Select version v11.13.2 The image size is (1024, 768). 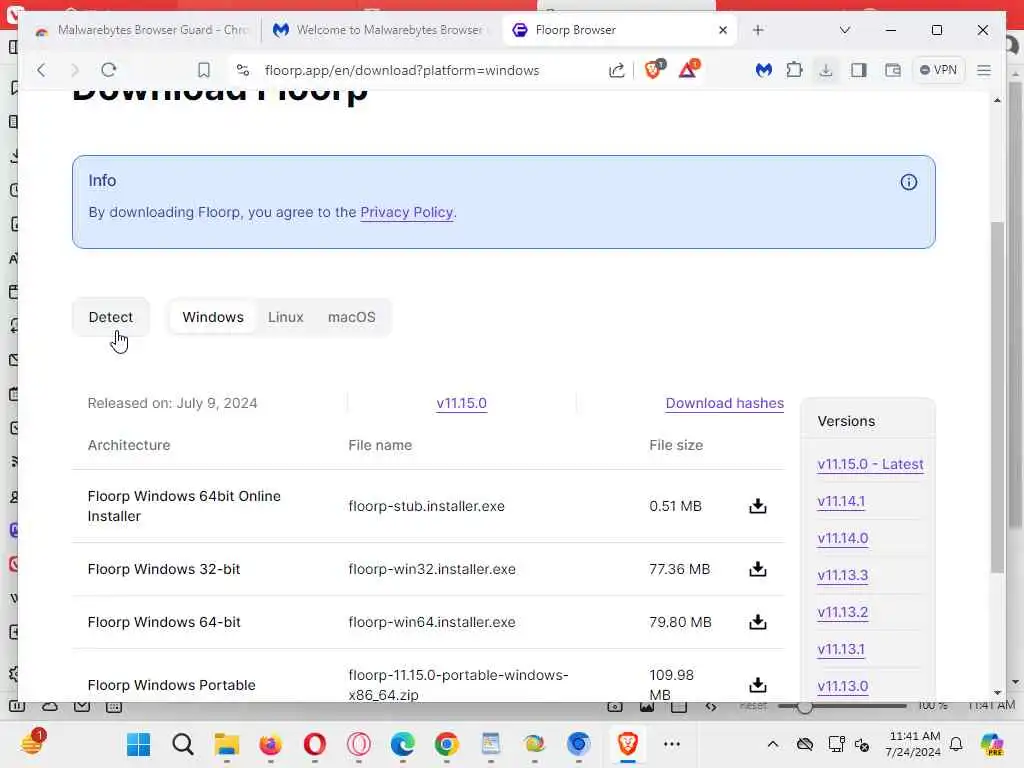(842, 613)
